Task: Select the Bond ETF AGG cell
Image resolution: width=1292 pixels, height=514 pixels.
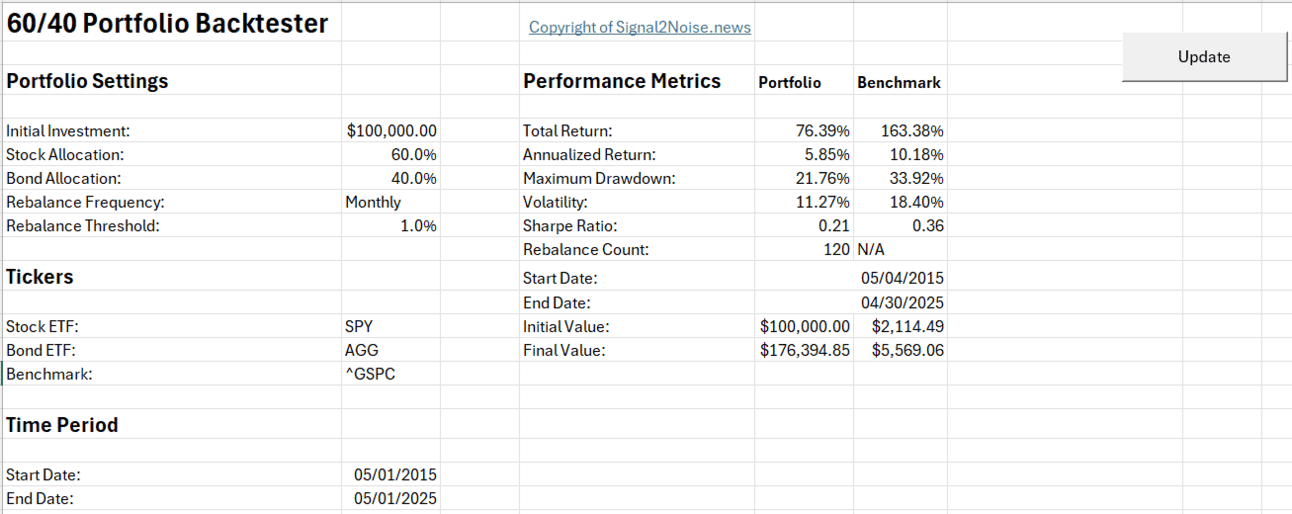Action: pyautogui.click(x=391, y=350)
